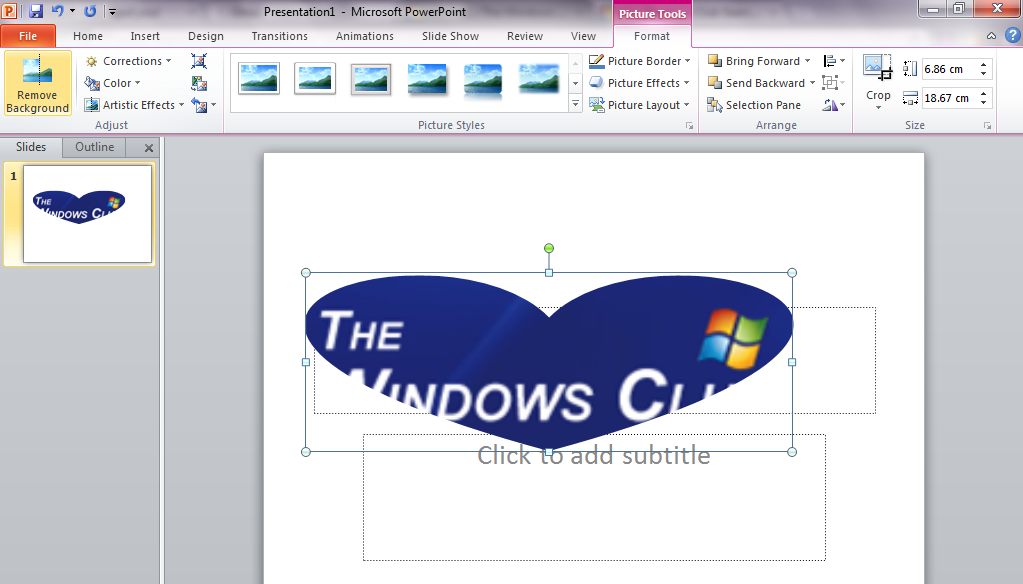Open the Color dropdown
The width and height of the screenshot is (1023, 584).
click(113, 83)
